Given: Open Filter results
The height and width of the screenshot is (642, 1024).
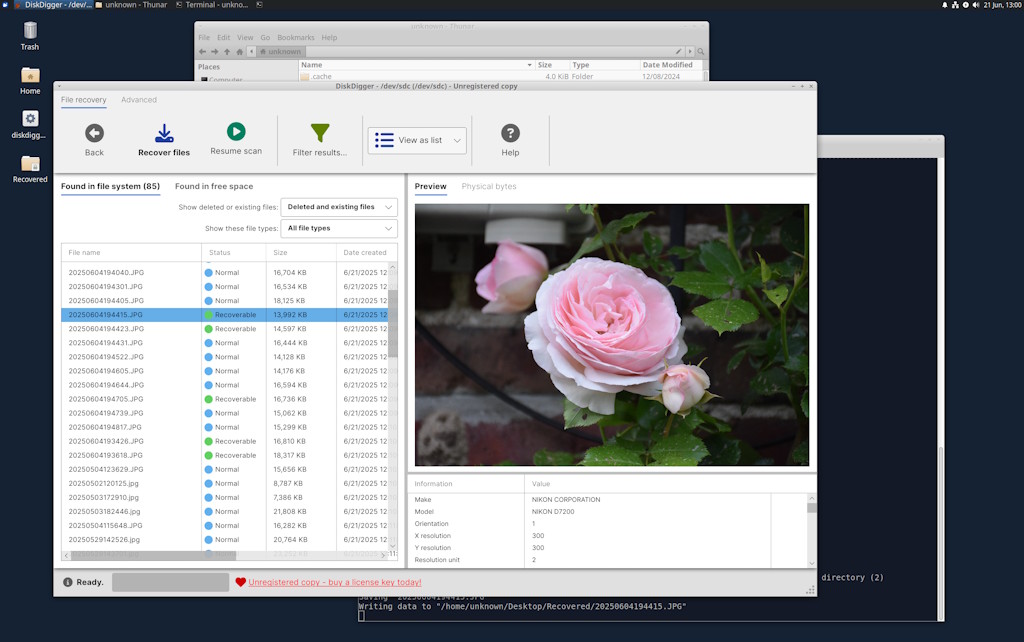Looking at the screenshot, I should coord(319,139).
